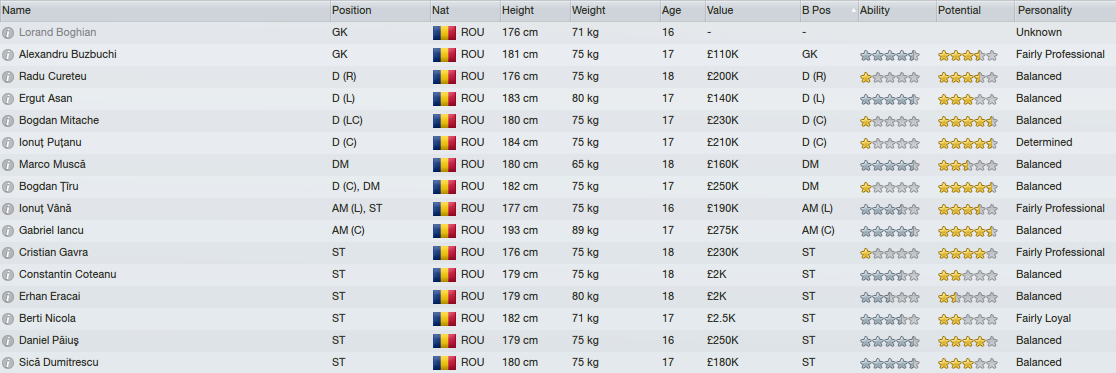Open info icon for Bogdan Mitache
This screenshot has height=373, width=1116.
[8, 121]
